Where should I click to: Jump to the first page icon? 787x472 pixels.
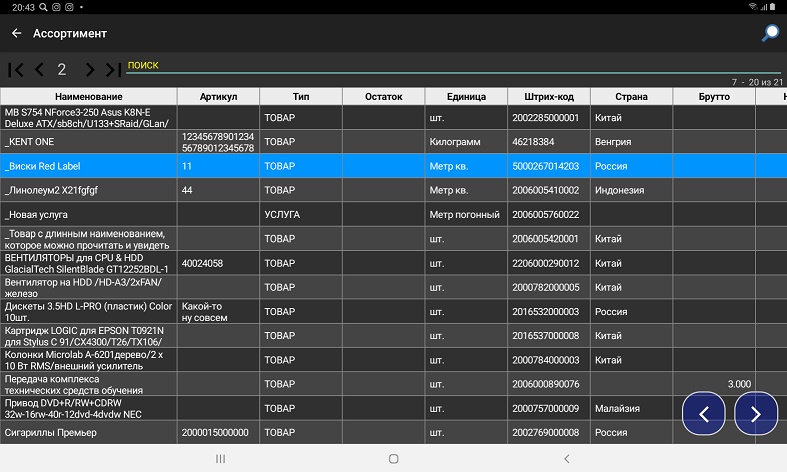tap(16, 69)
